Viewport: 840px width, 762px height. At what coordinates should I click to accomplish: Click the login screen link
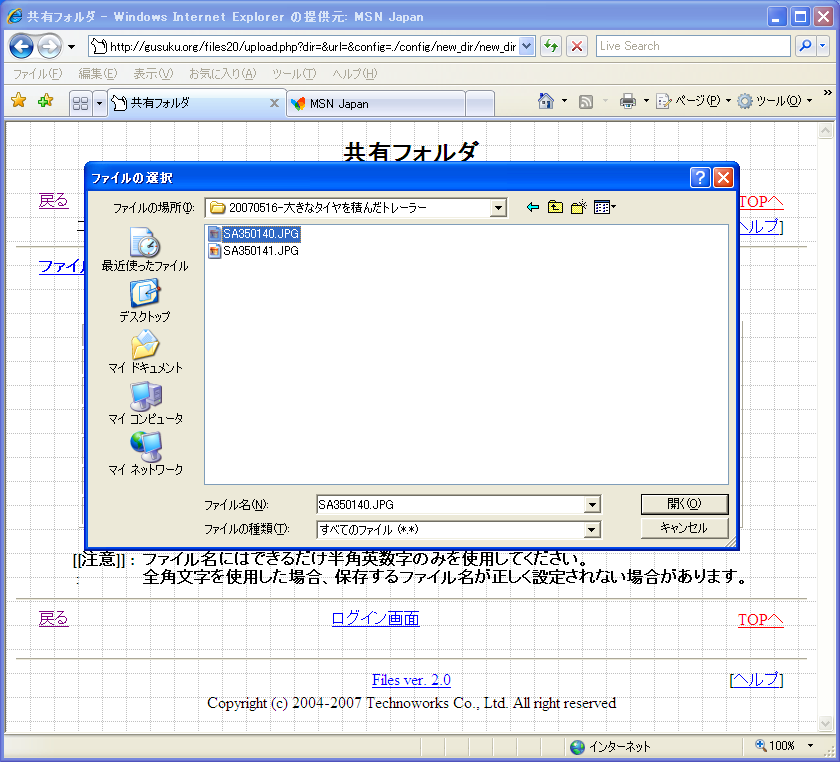pyautogui.click(x=375, y=618)
